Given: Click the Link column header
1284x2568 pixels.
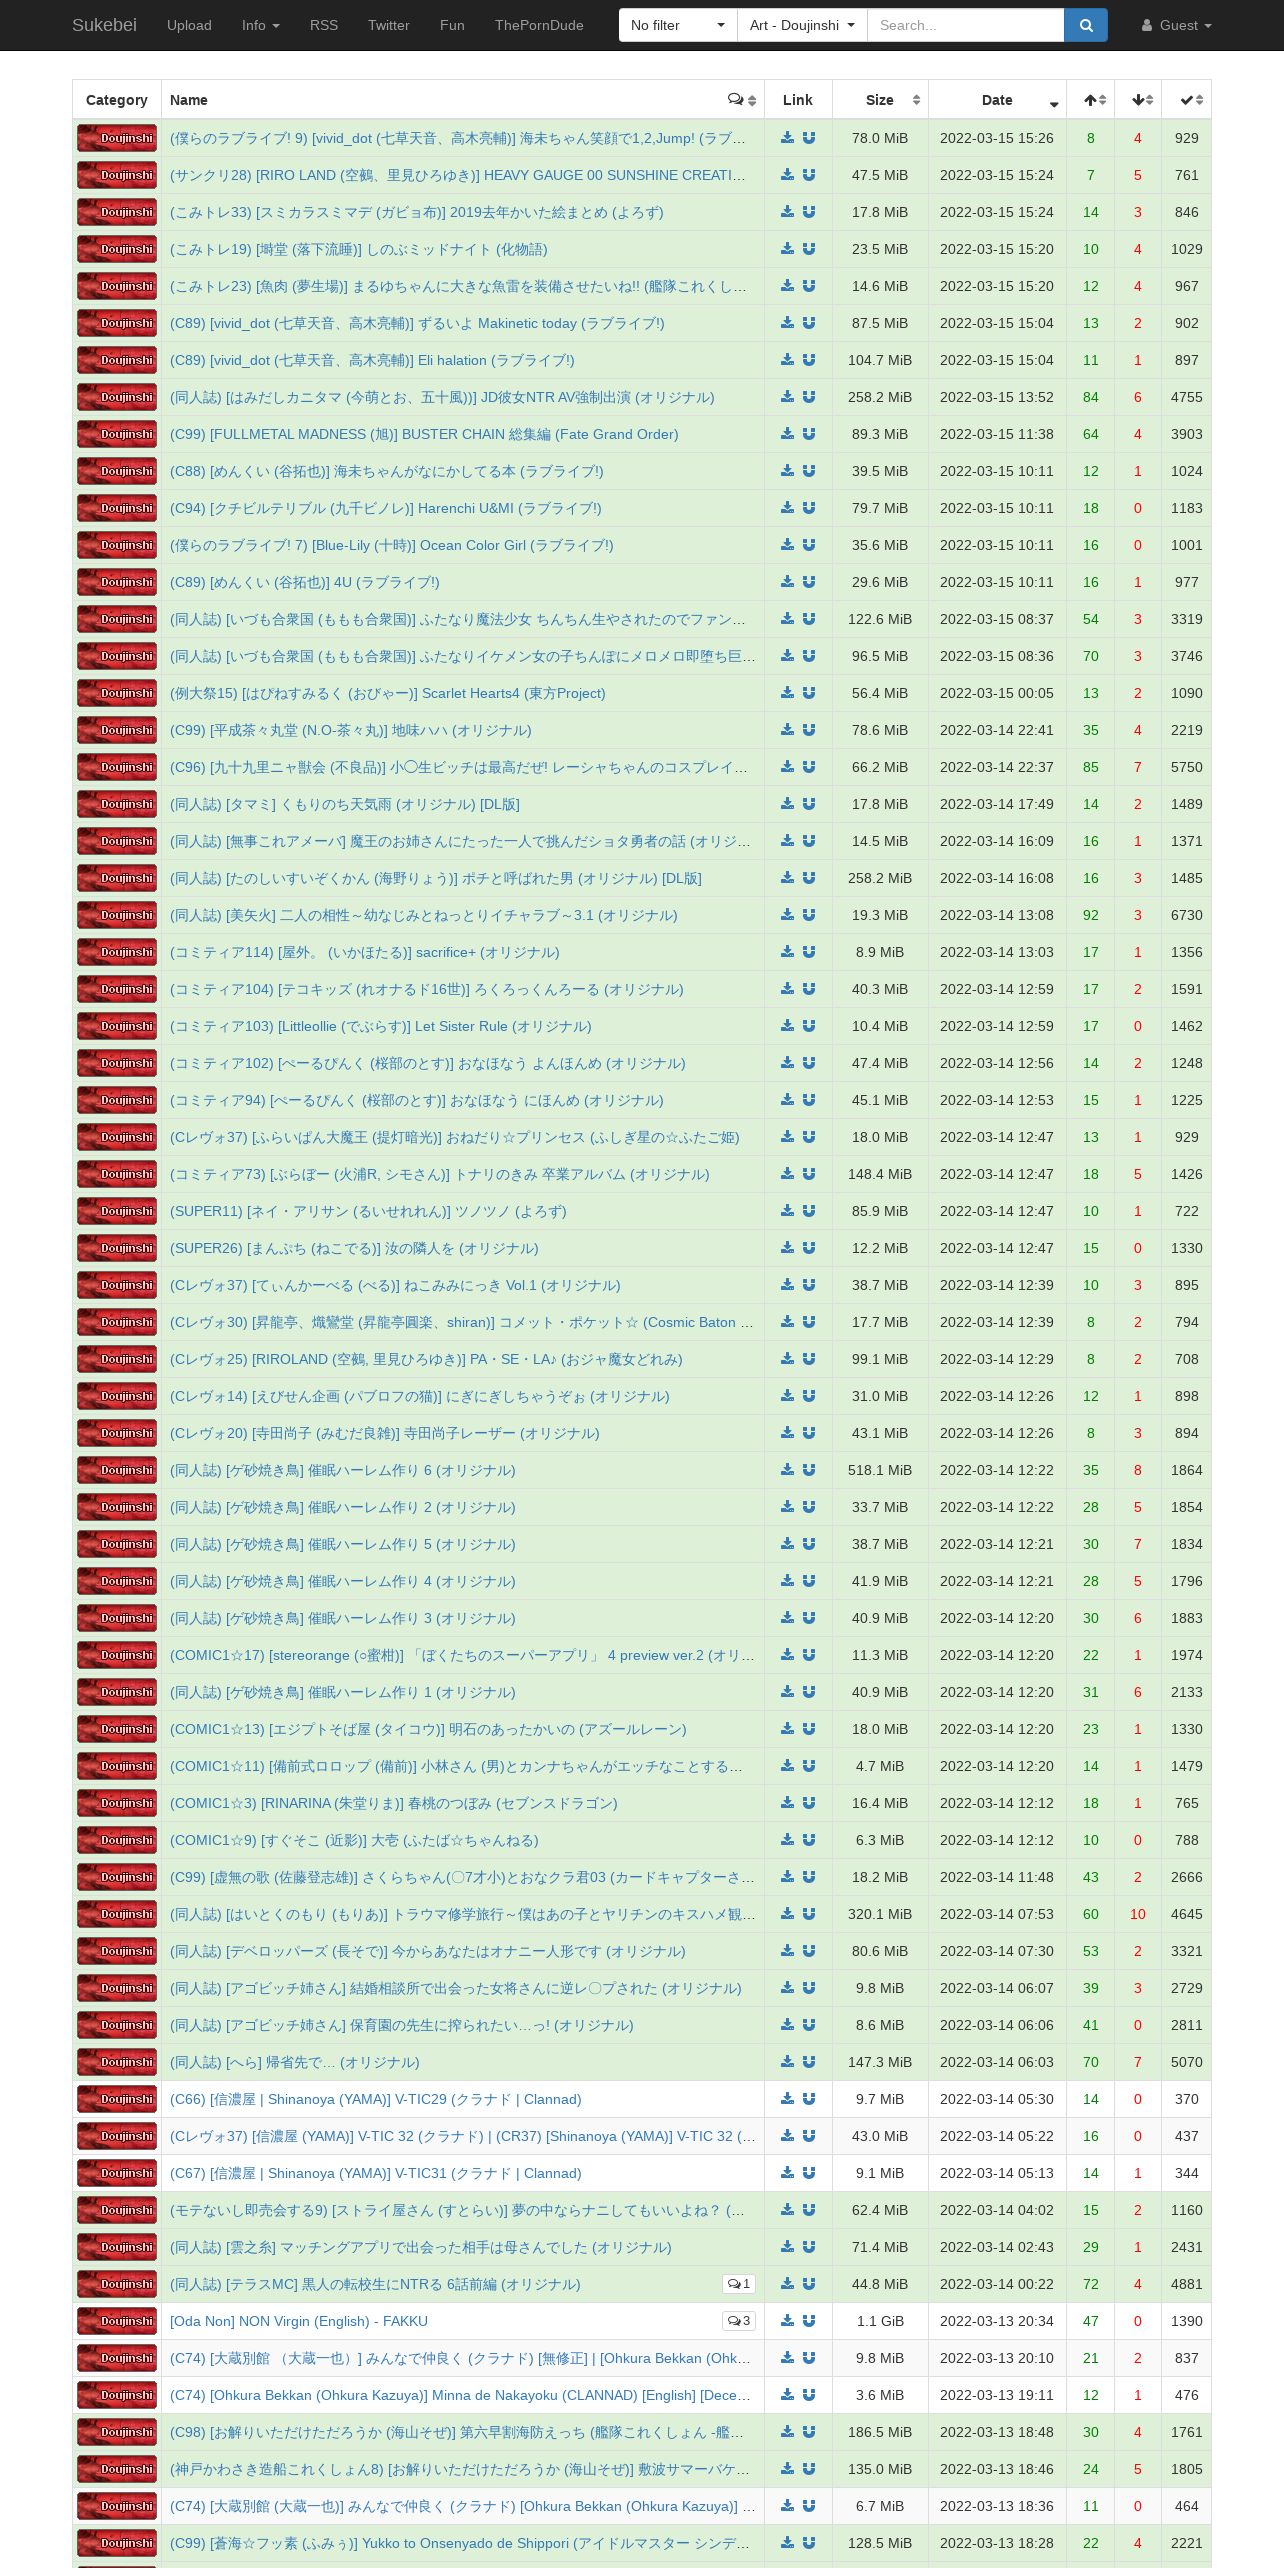Looking at the screenshot, I should click(x=798, y=100).
